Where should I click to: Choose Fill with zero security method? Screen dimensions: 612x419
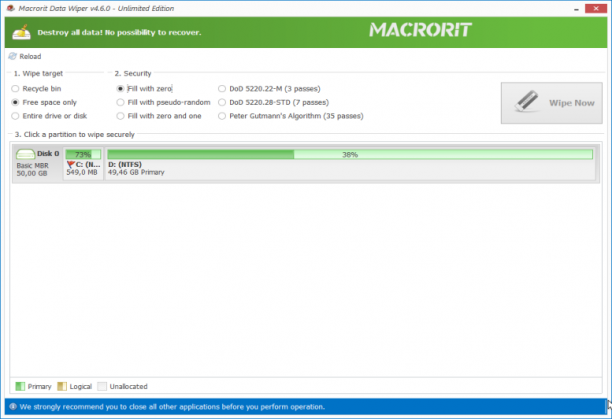pyautogui.click(x=144, y=89)
